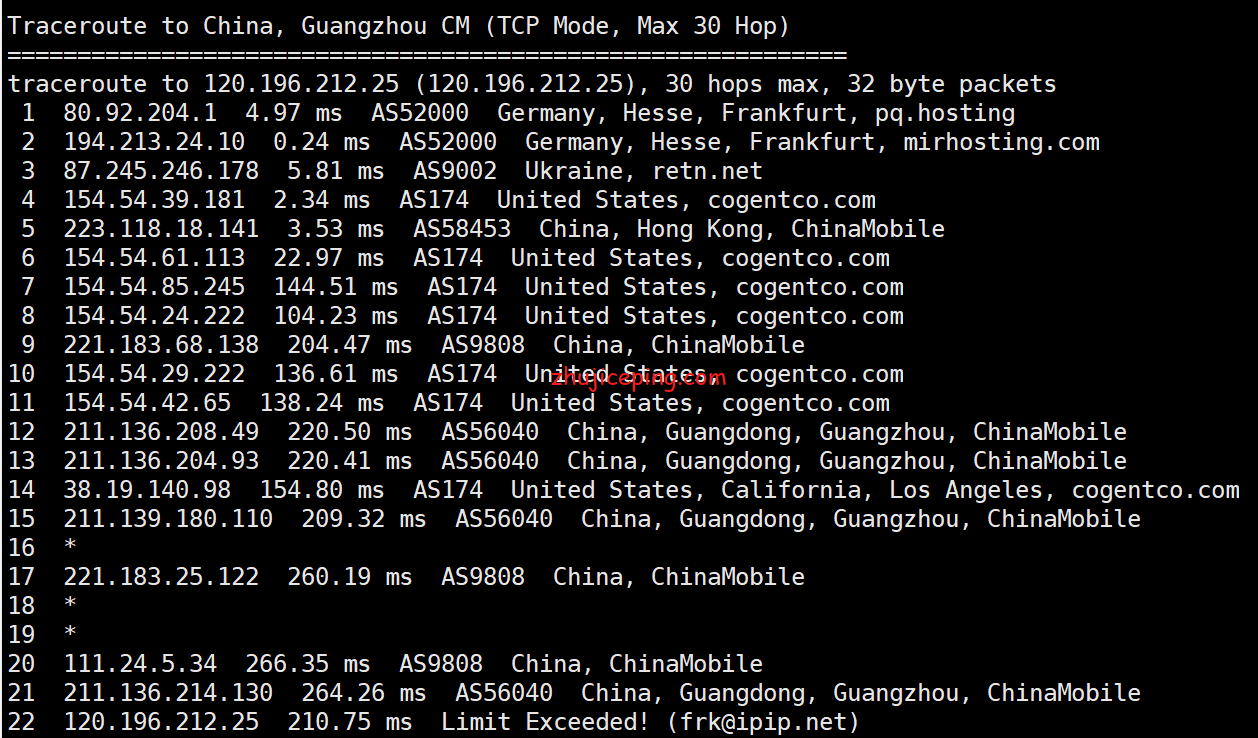The image size is (1258, 738).
Task: Select IP address 211.136.214.130
Action: point(168,693)
